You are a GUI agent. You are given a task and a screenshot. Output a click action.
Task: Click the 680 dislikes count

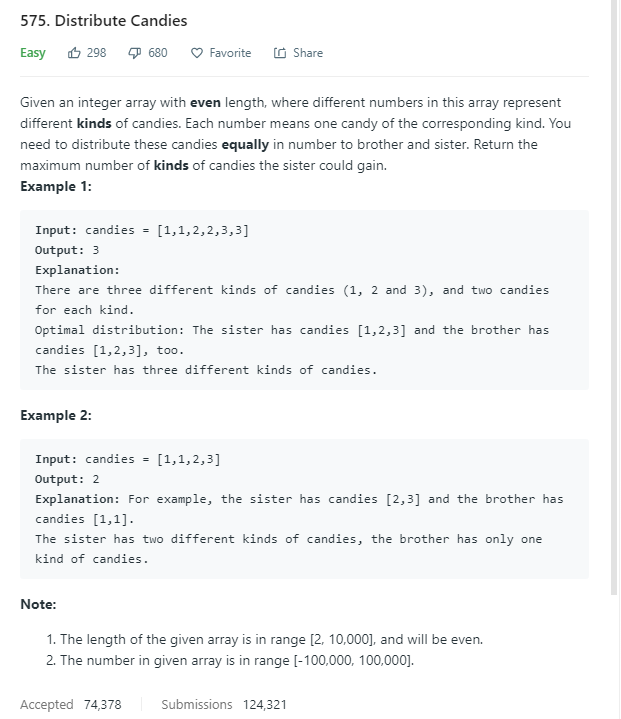pos(157,53)
